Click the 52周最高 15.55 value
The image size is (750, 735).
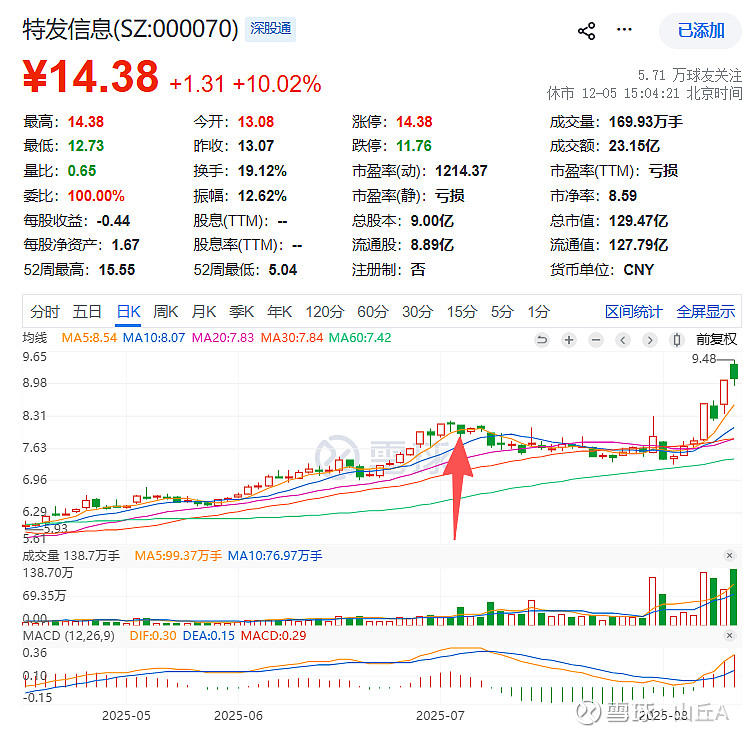117,270
